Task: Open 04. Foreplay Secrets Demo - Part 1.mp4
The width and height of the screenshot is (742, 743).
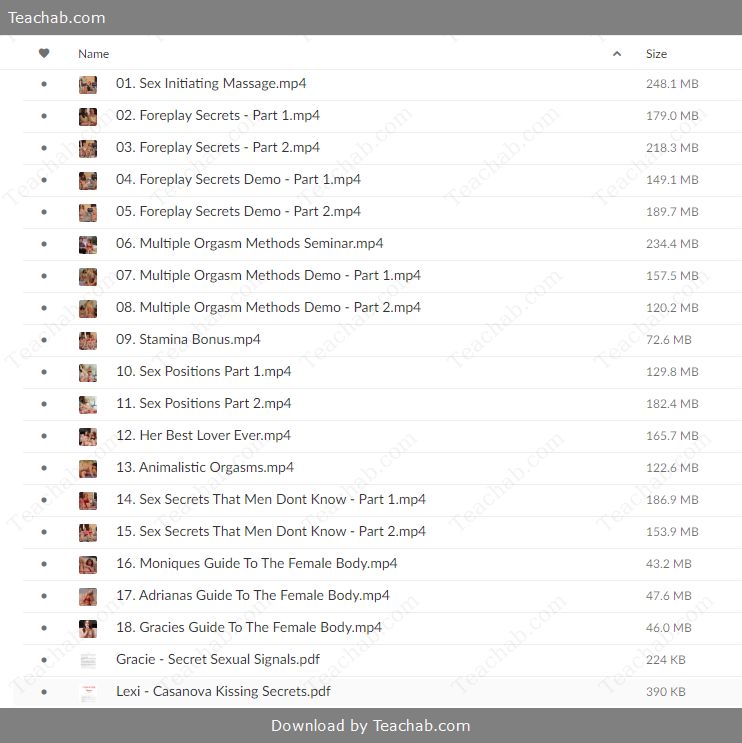Action: pyautogui.click(x=238, y=180)
